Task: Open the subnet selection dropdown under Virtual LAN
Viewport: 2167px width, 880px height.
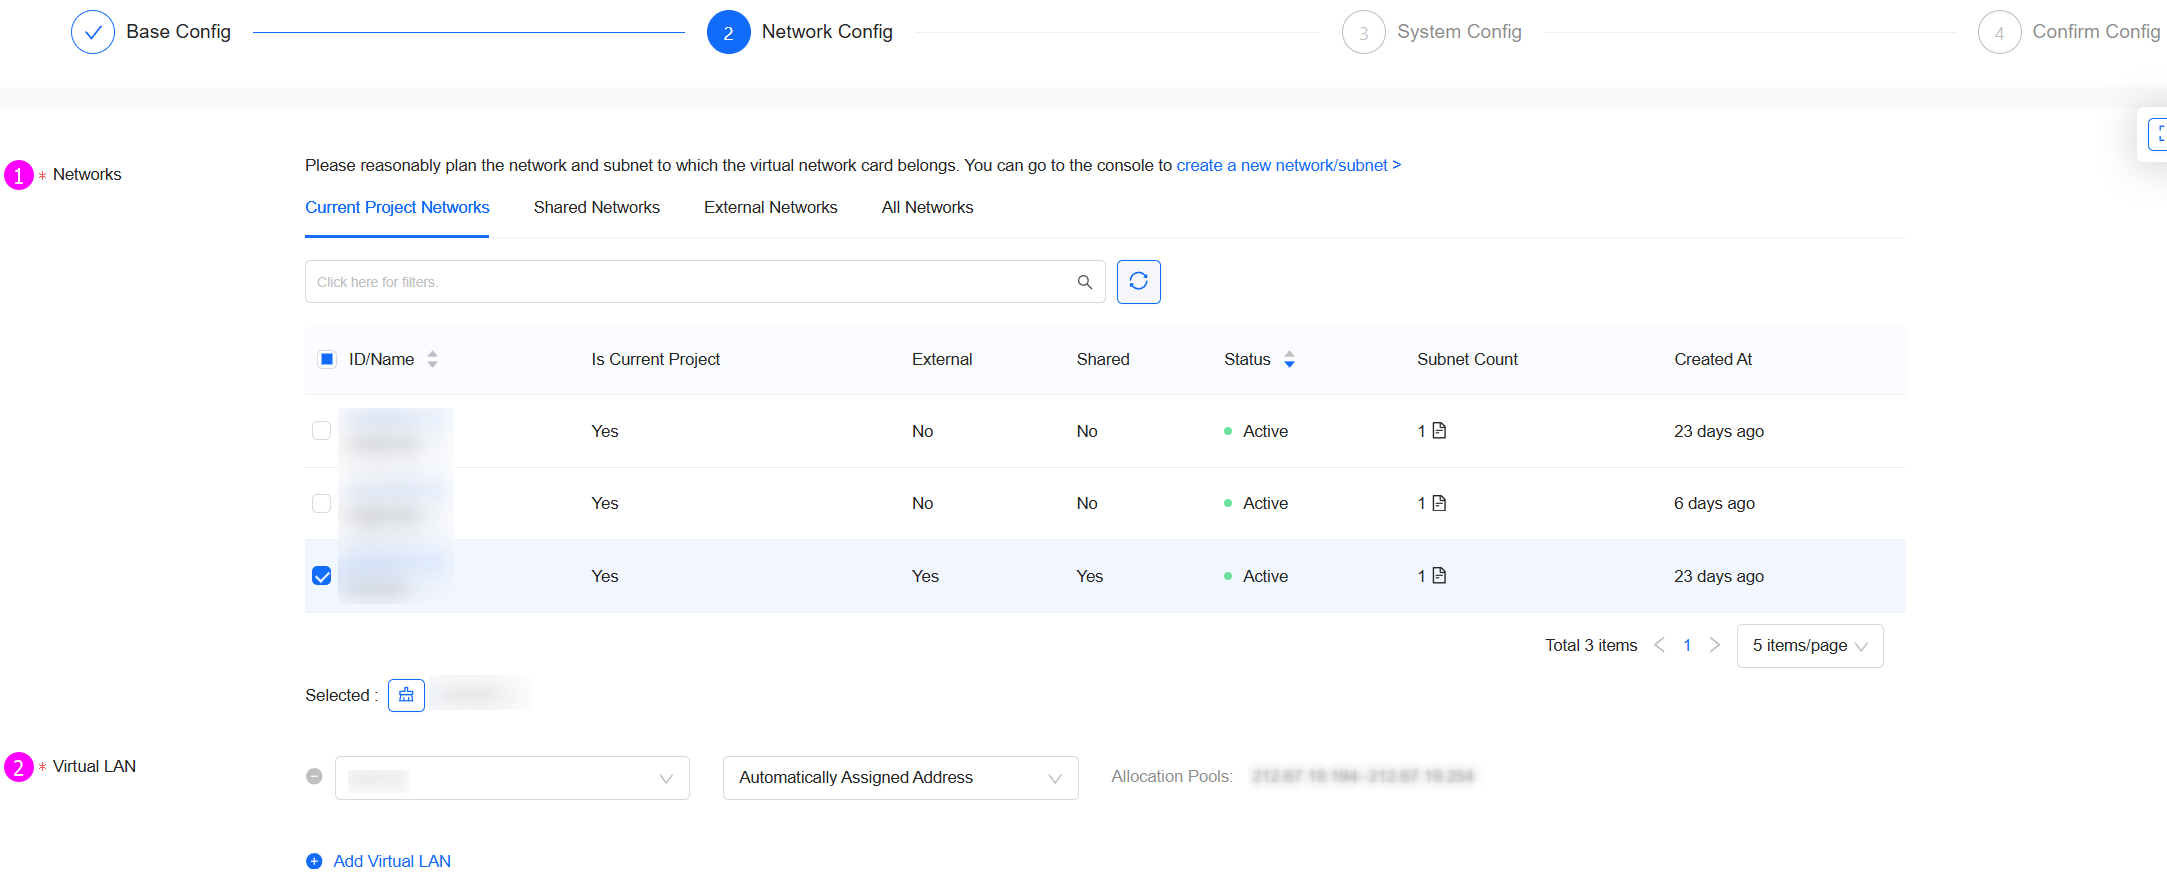Action: pyautogui.click(x=512, y=778)
